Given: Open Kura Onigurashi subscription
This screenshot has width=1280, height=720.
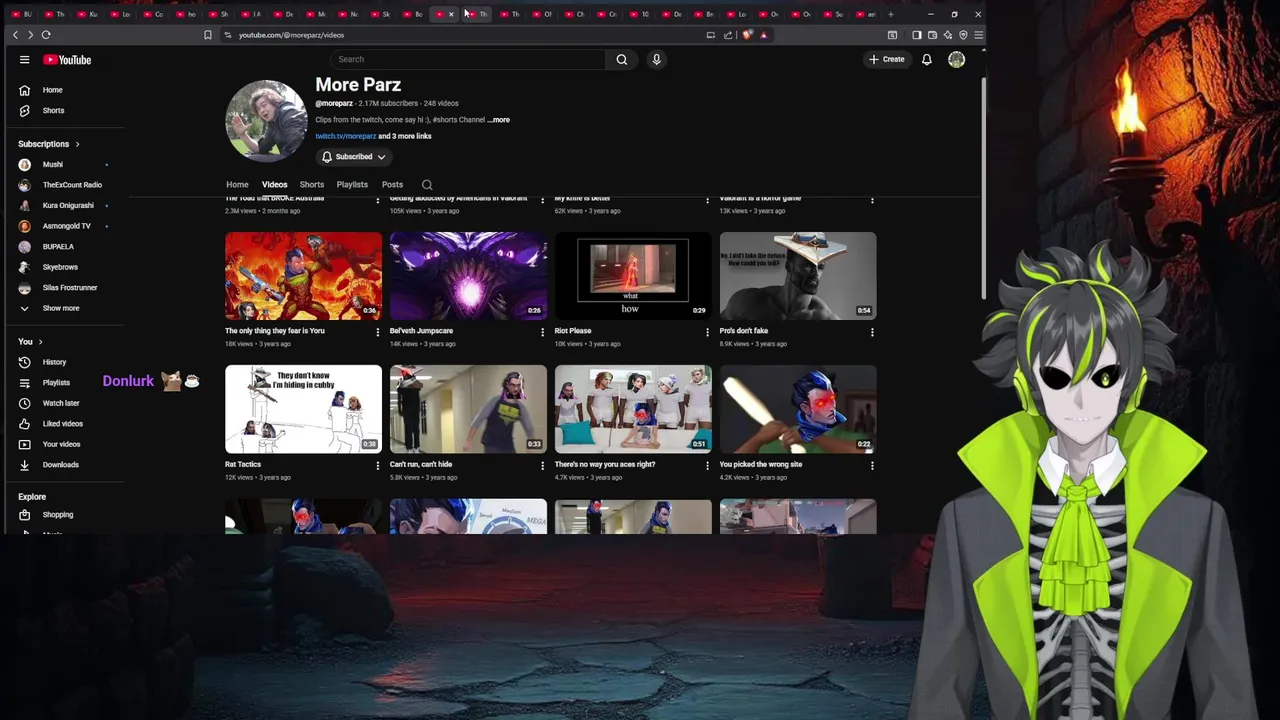Looking at the screenshot, I should pyautogui.click(x=67, y=206).
